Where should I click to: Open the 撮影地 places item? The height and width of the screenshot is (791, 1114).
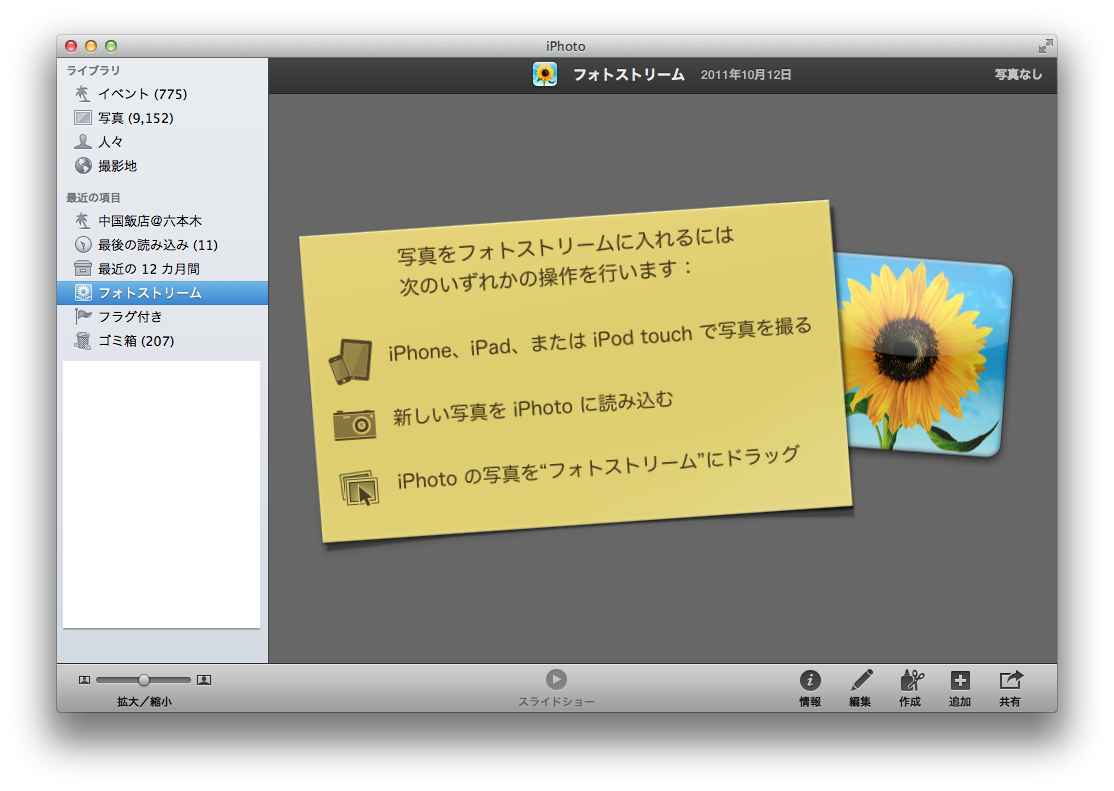click(x=162, y=166)
